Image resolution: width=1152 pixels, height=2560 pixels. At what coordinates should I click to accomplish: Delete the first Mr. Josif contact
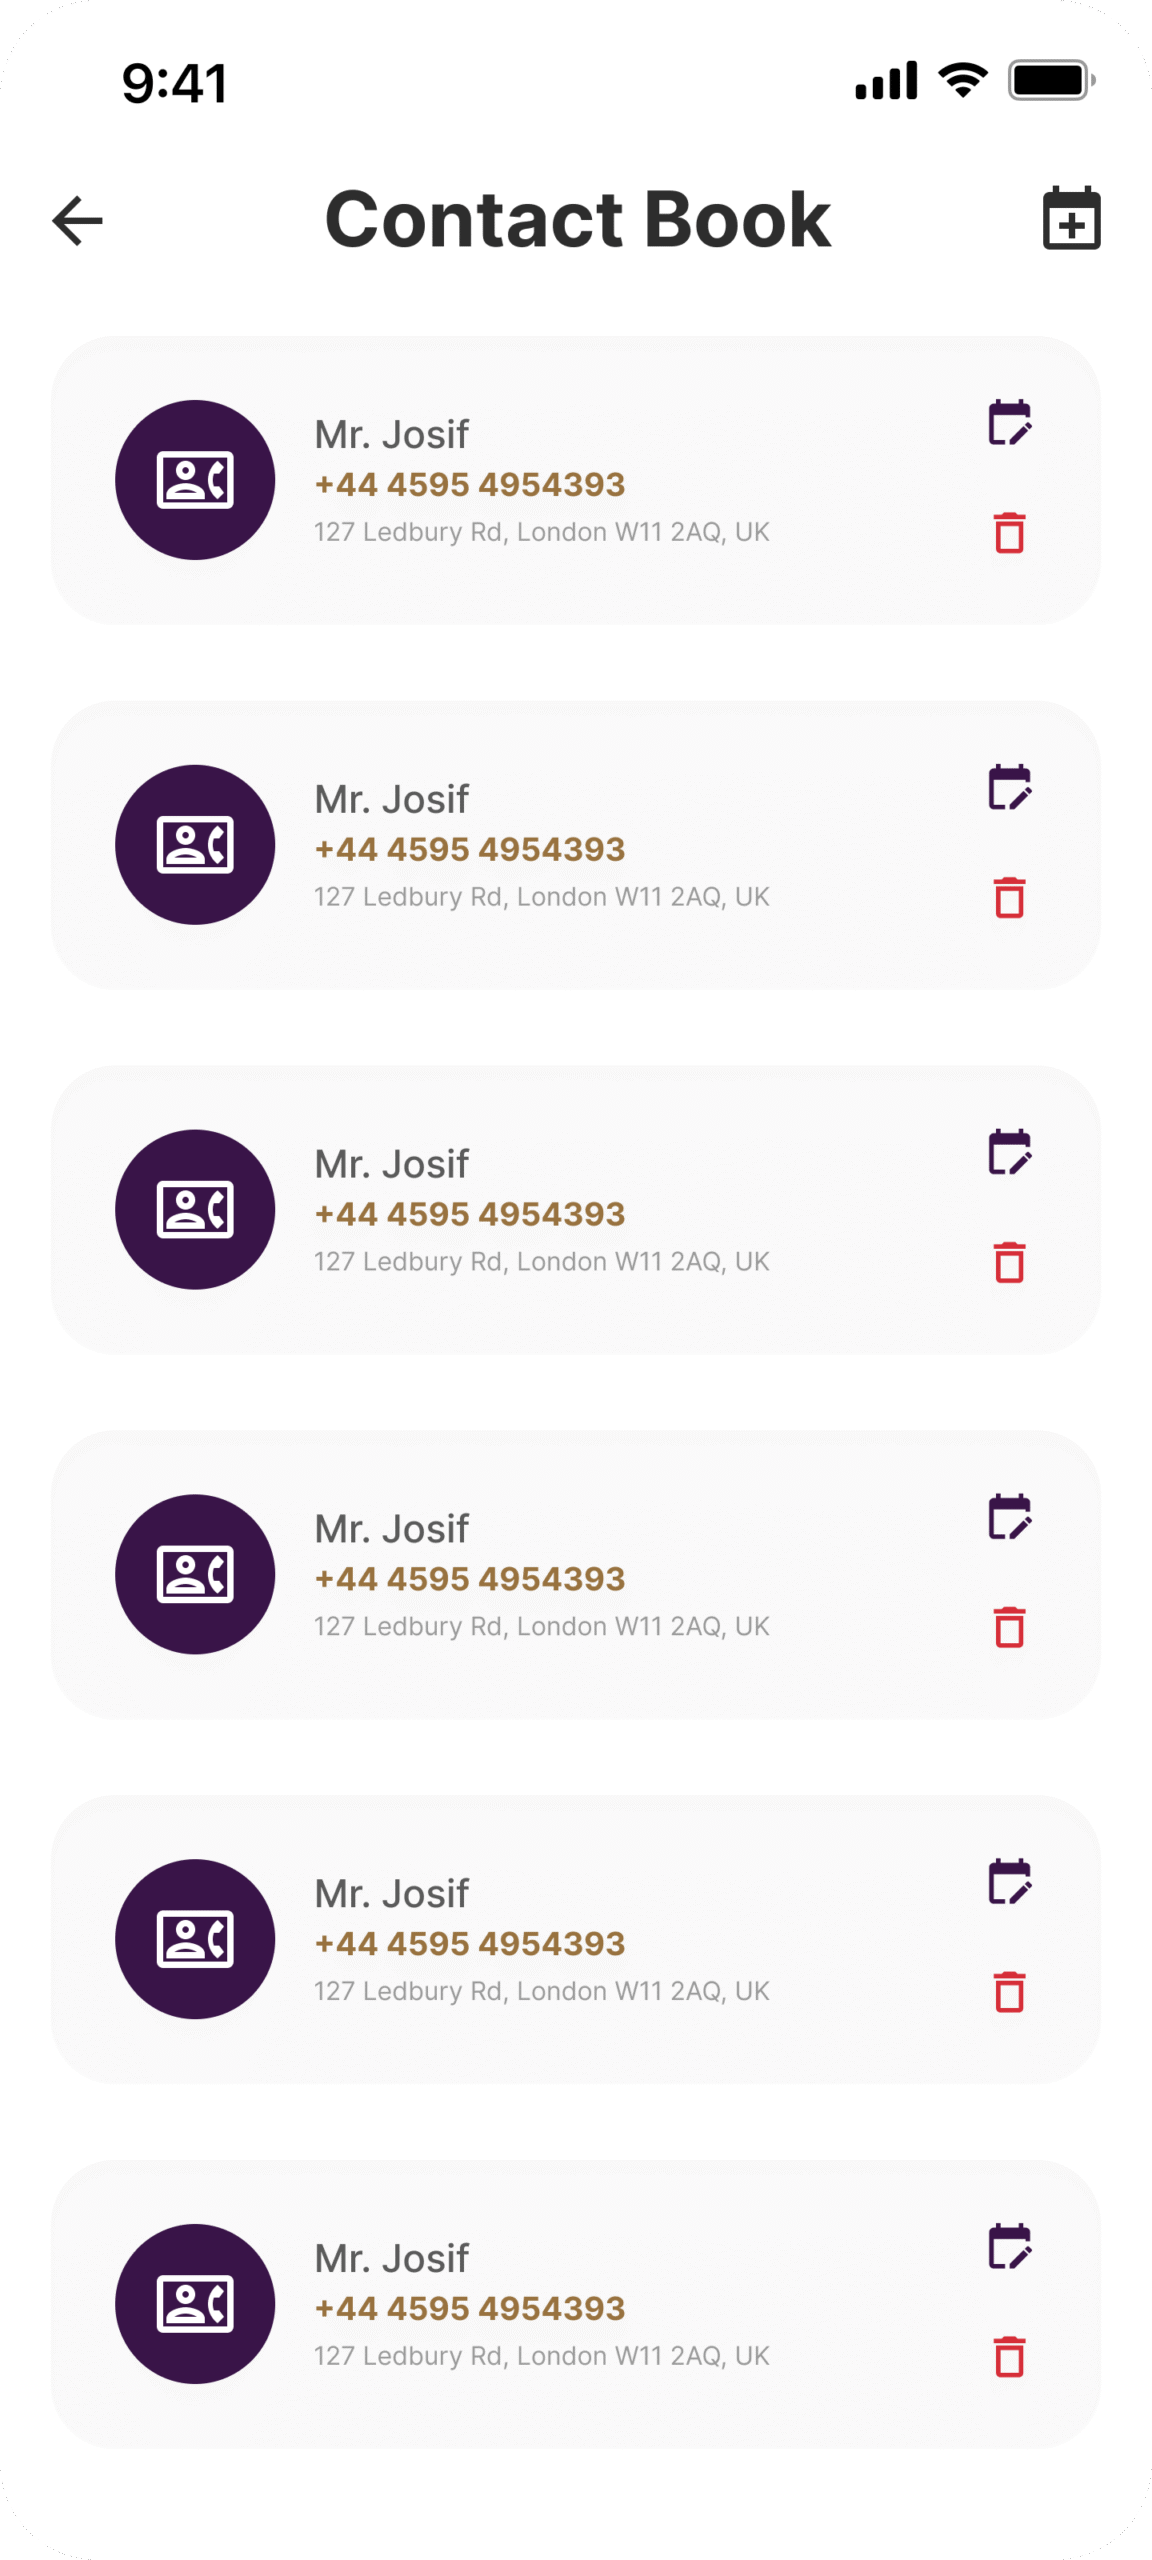click(1009, 532)
